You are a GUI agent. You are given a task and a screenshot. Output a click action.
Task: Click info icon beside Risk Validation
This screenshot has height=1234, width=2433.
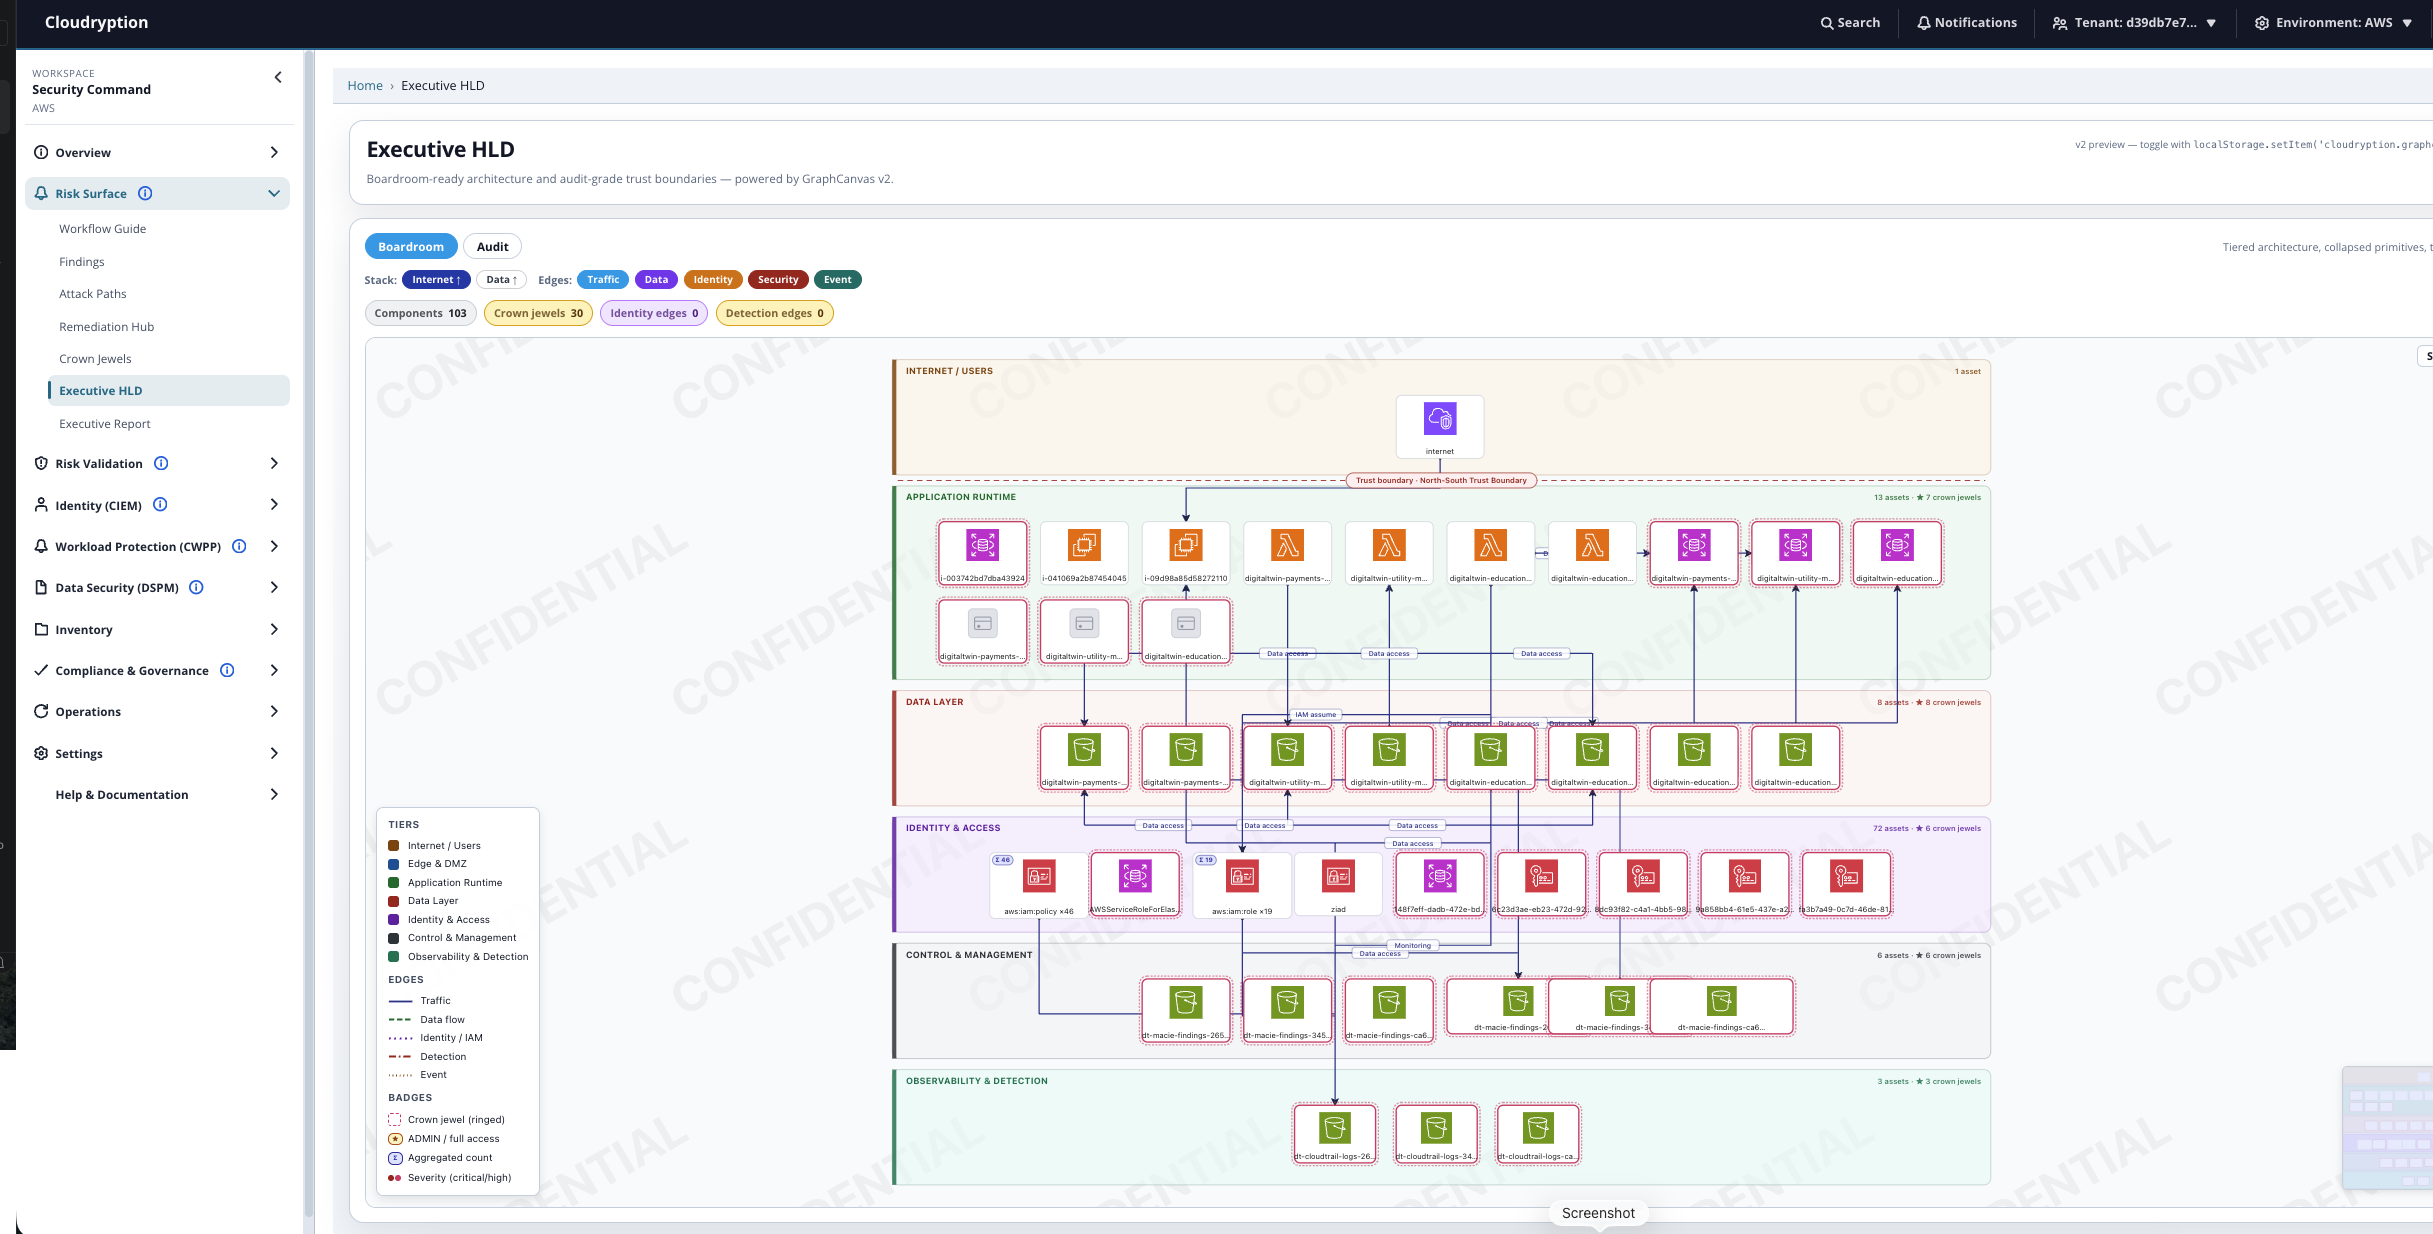pyautogui.click(x=161, y=463)
